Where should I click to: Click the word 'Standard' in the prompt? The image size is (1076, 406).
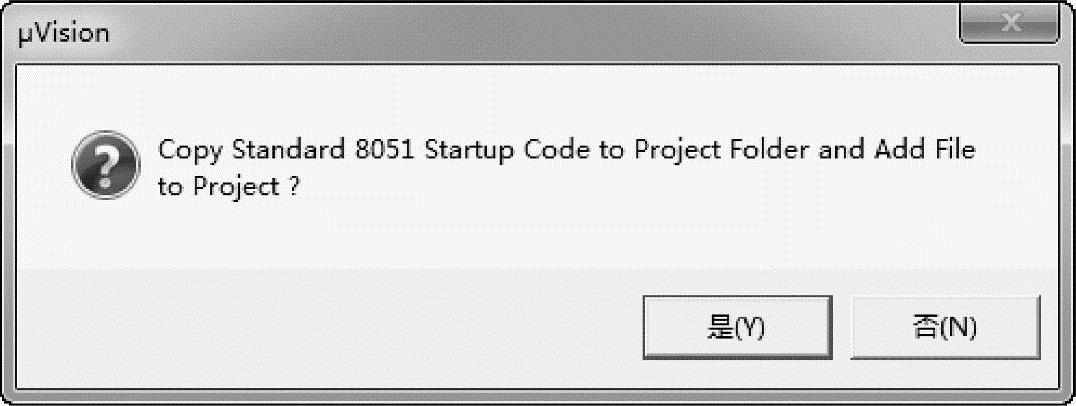tap(288, 149)
